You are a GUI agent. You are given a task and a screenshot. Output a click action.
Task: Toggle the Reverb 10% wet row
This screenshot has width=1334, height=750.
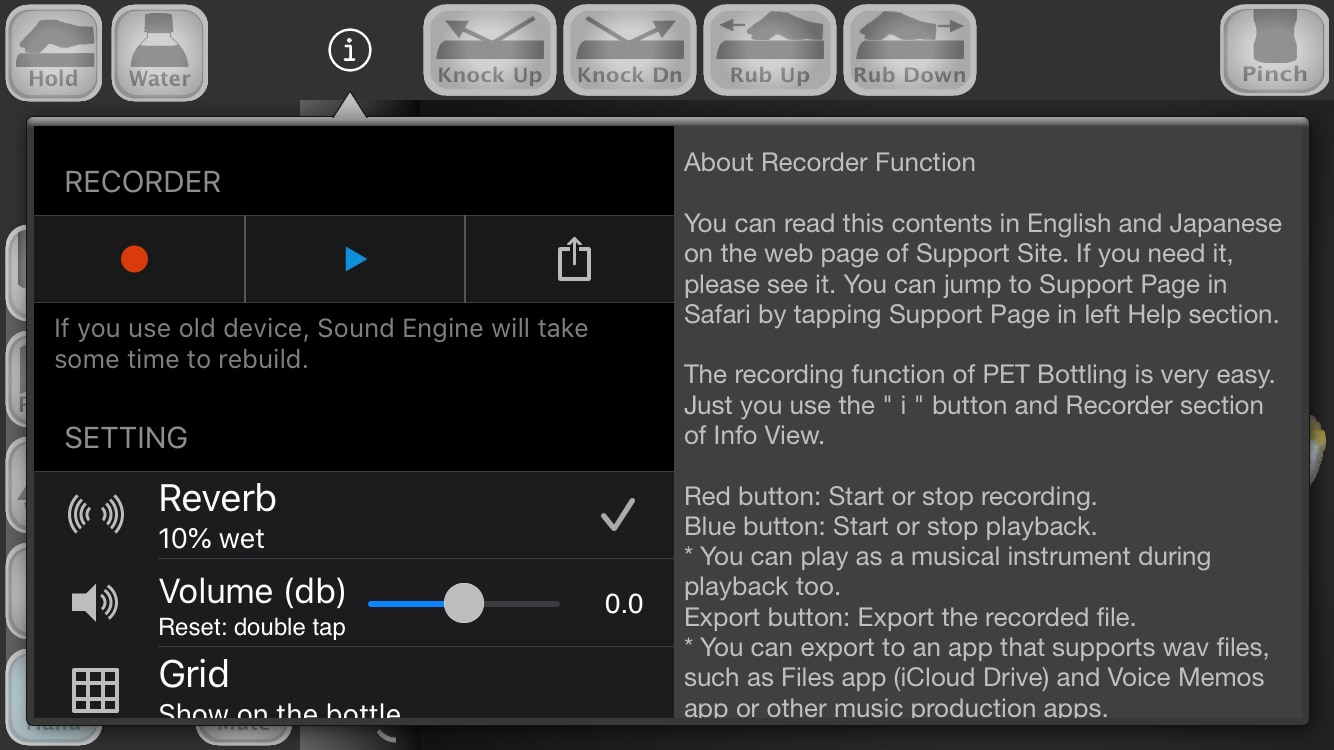click(354, 515)
